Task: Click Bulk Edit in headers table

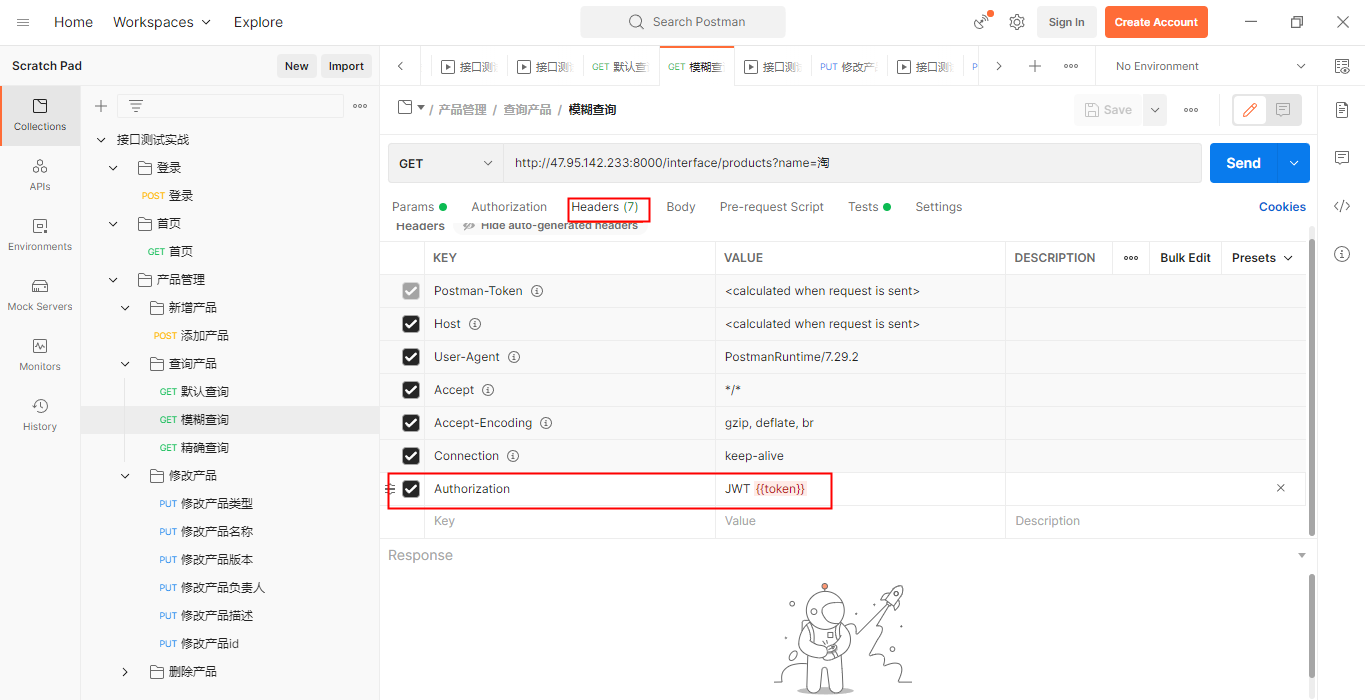Action: (x=1185, y=258)
